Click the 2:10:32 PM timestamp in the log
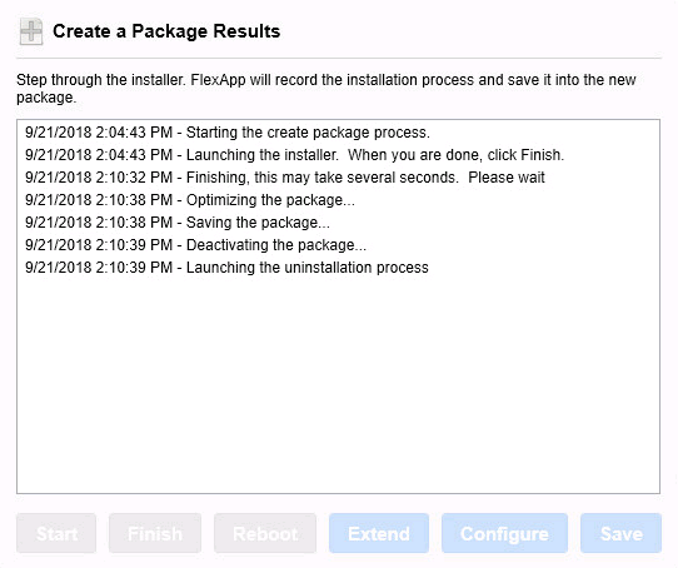 134,177
